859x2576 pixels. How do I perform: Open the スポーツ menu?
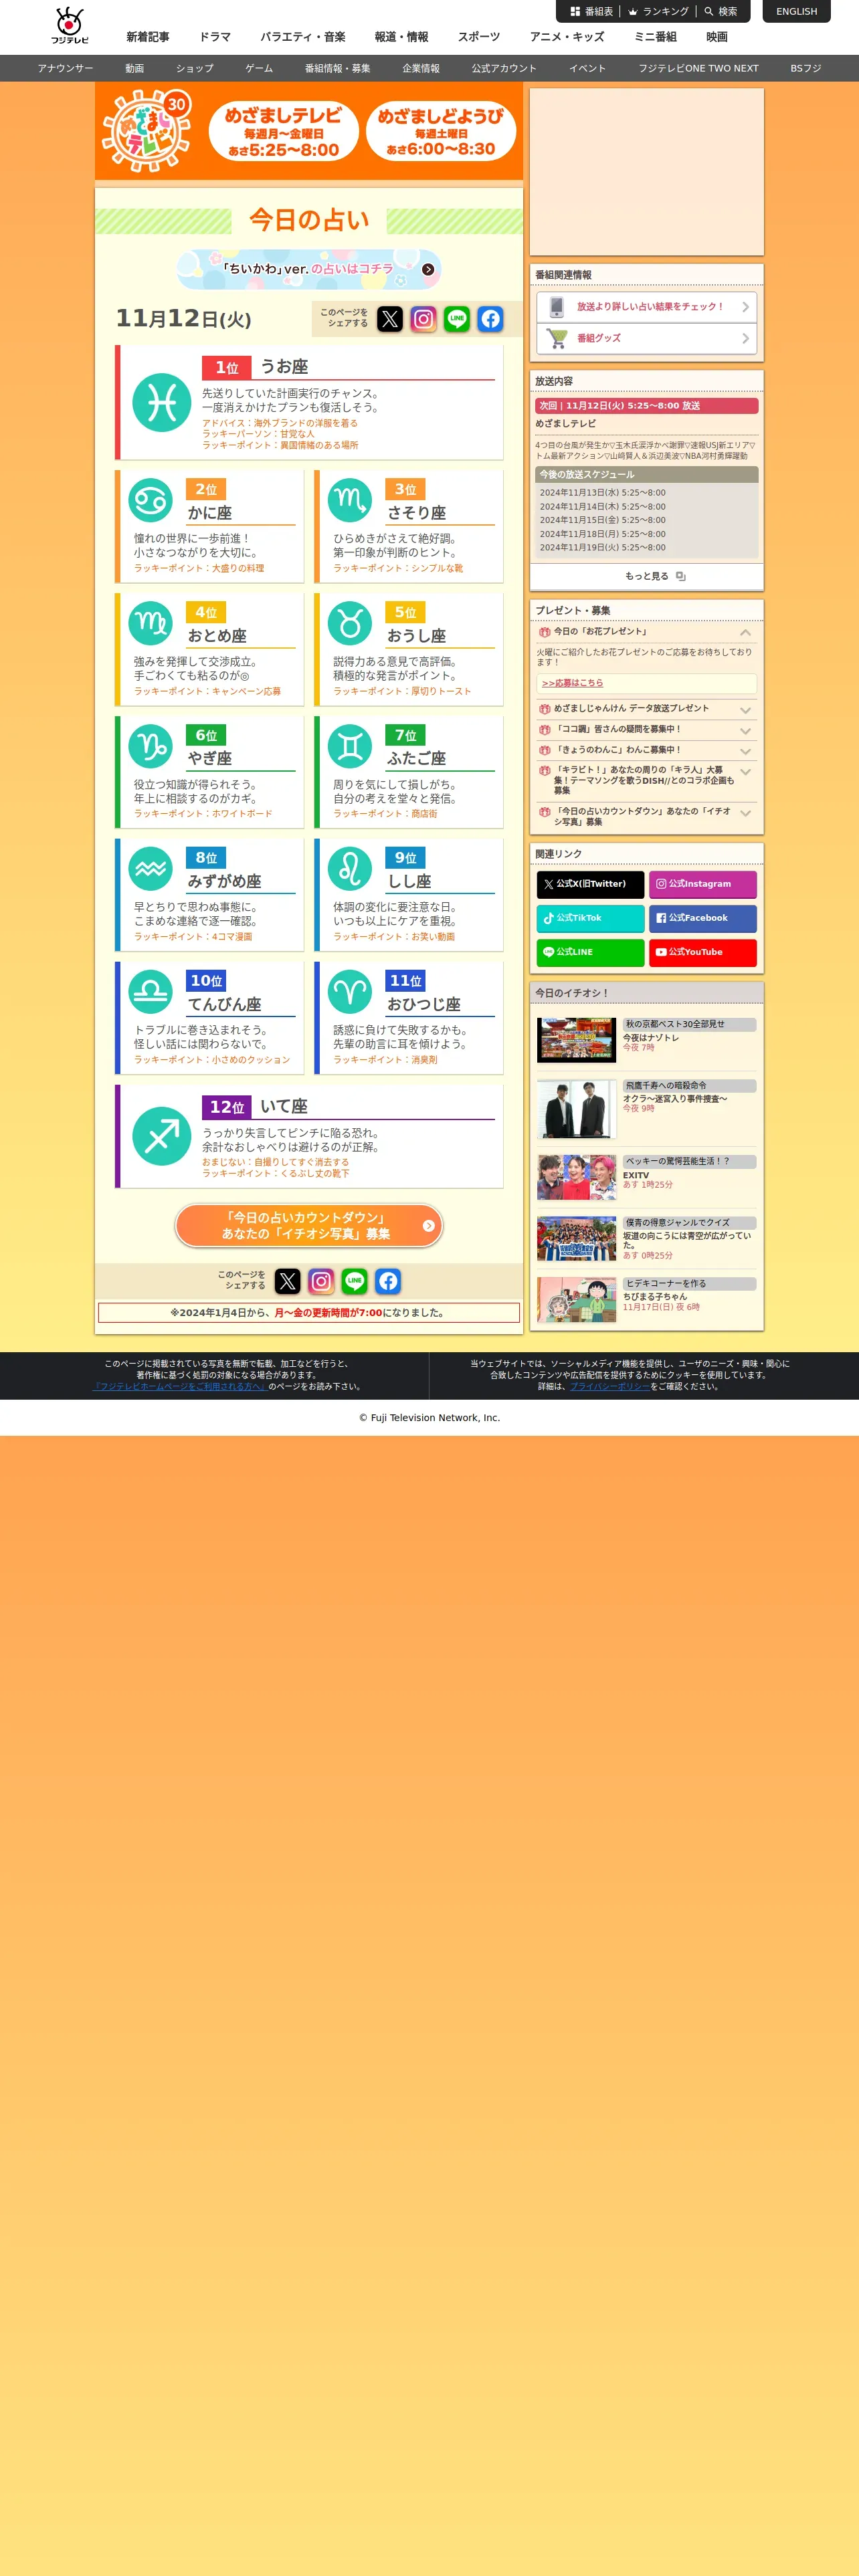click(x=479, y=37)
